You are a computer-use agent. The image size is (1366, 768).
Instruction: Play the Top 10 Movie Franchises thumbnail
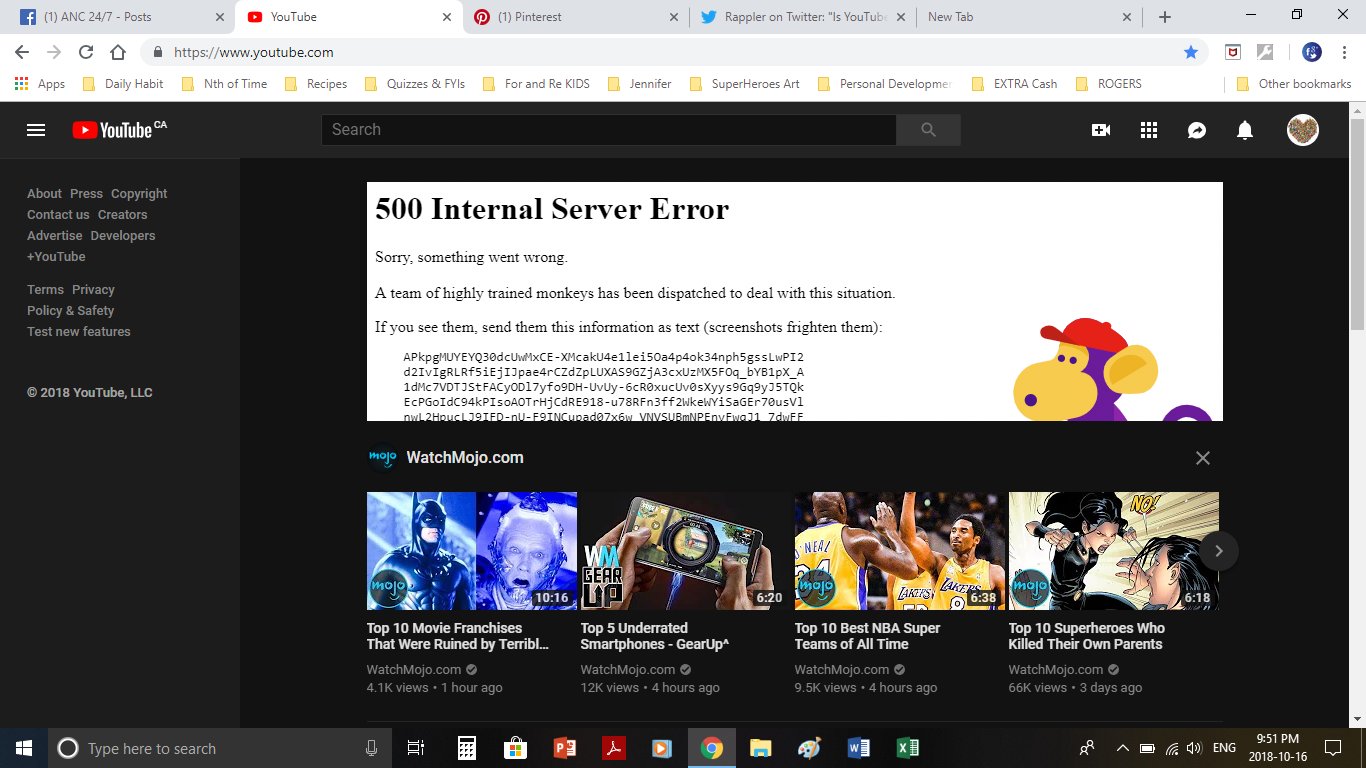472,551
